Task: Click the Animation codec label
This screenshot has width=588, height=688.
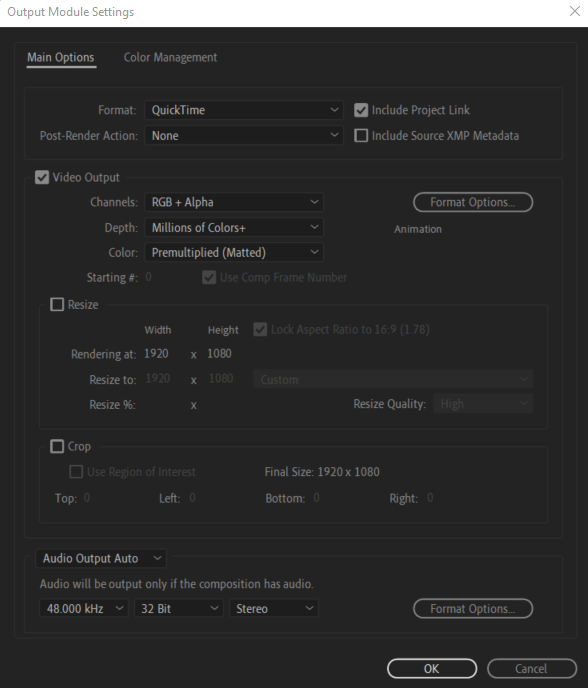Action: click(x=418, y=229)
